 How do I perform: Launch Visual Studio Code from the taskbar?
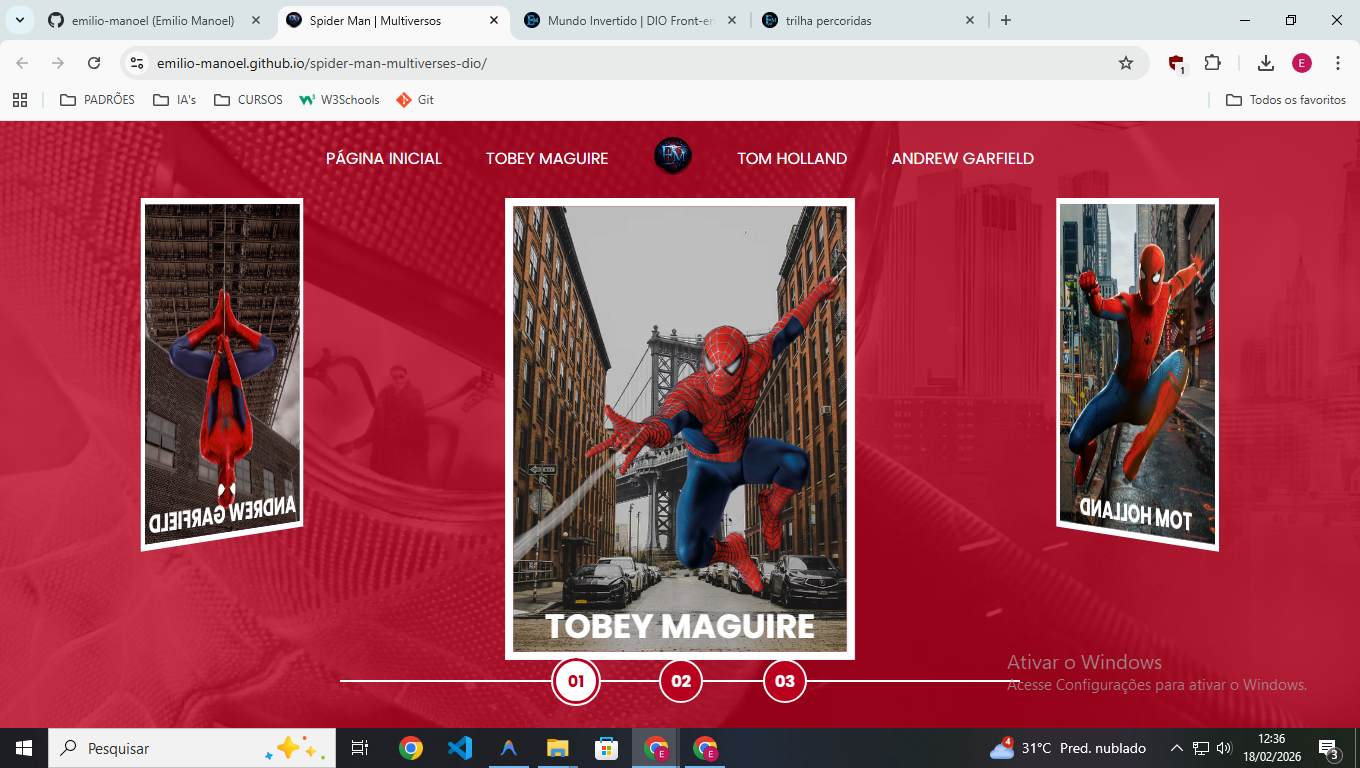pos(459,747)
